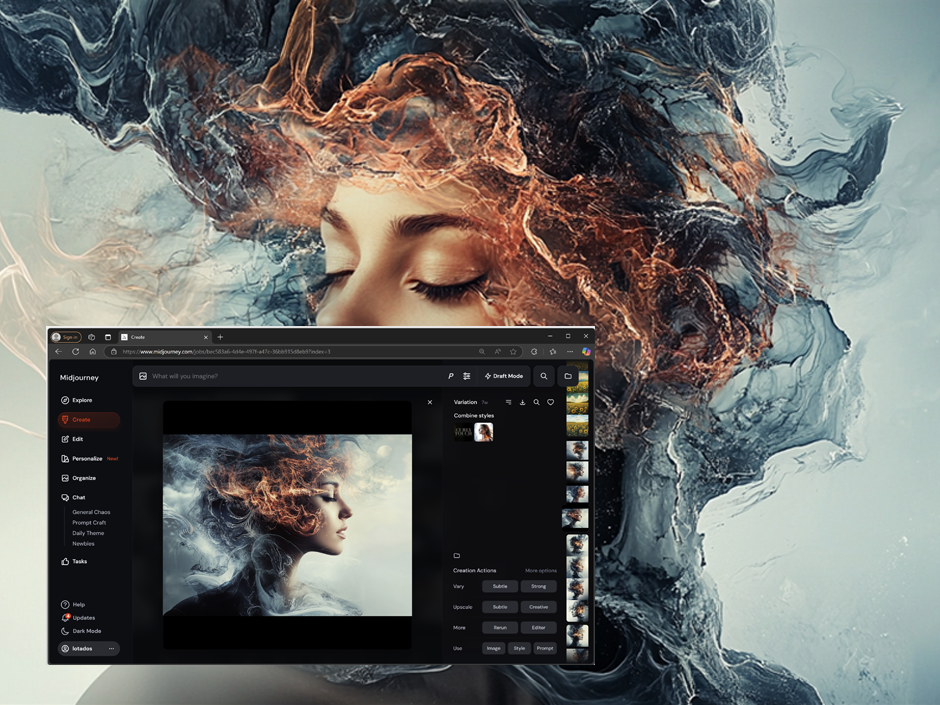This screenshot has height=705, width=940.
Task: Click the list options icon beside Variation
Action: pos(508,402)
